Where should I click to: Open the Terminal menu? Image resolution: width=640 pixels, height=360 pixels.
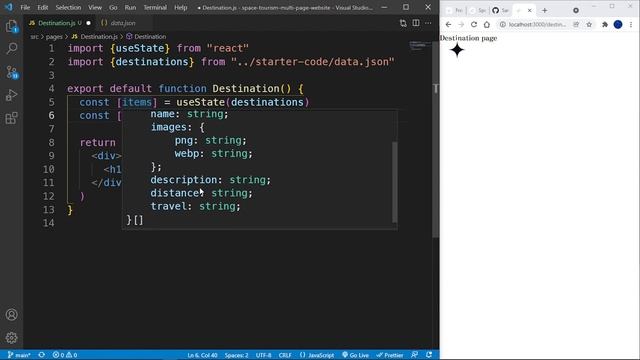coord(155,7)
